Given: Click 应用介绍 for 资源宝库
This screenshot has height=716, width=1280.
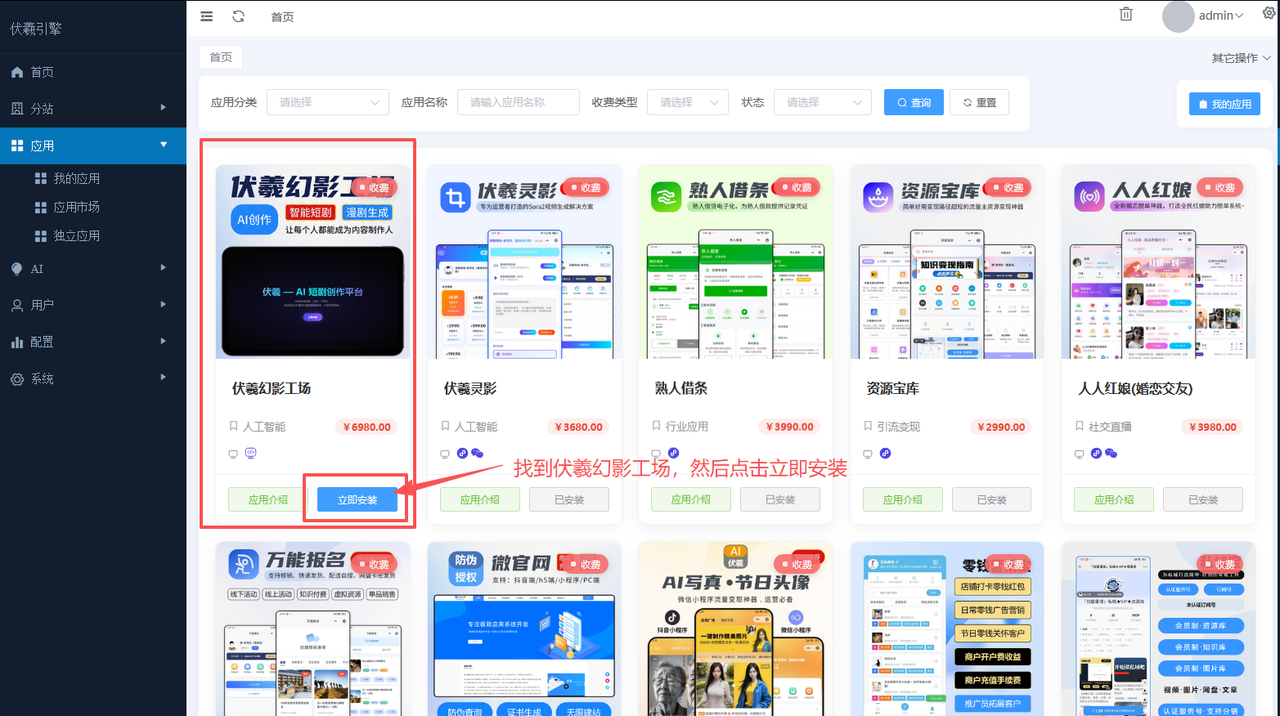Looking at the screenshot, I should click(x=902, y=500).
